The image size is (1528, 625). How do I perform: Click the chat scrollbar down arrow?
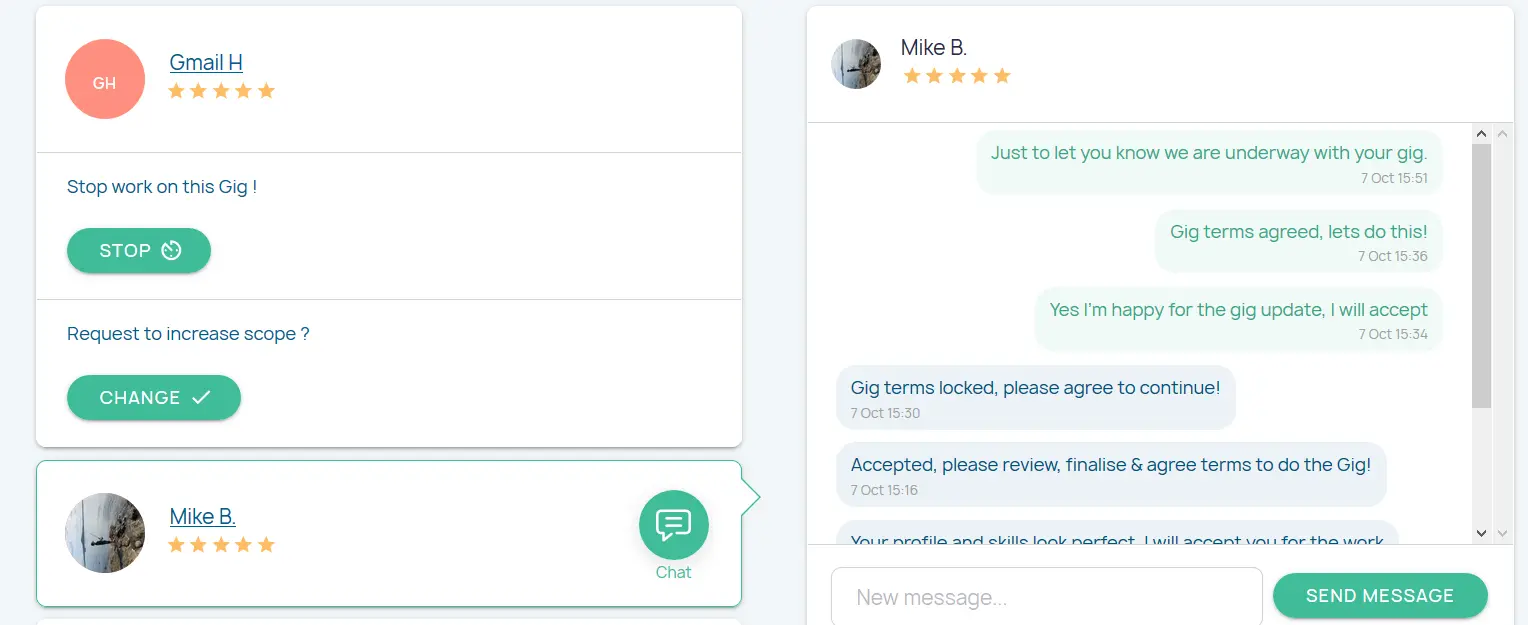[1482, 533]
